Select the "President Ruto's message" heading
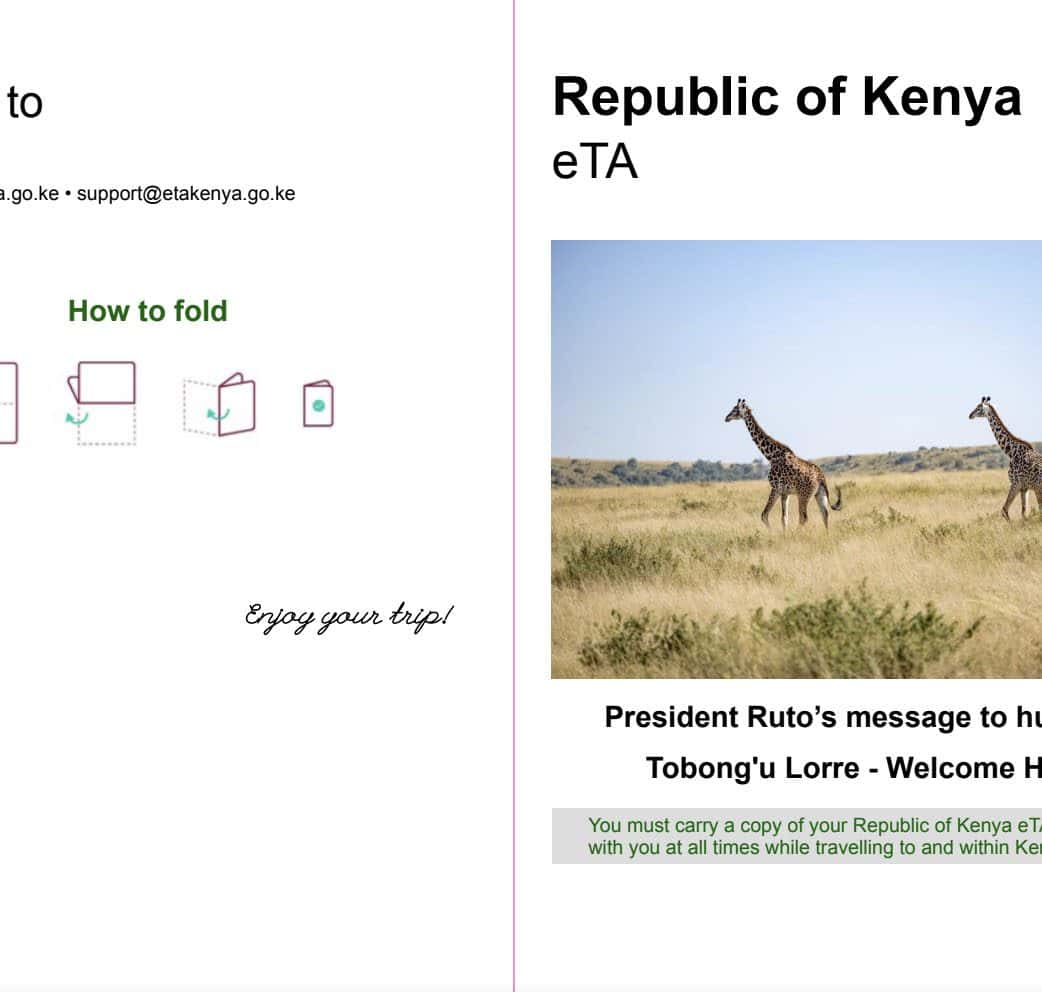This screenshot has height=992, width=1042. [x=822, y=717]
